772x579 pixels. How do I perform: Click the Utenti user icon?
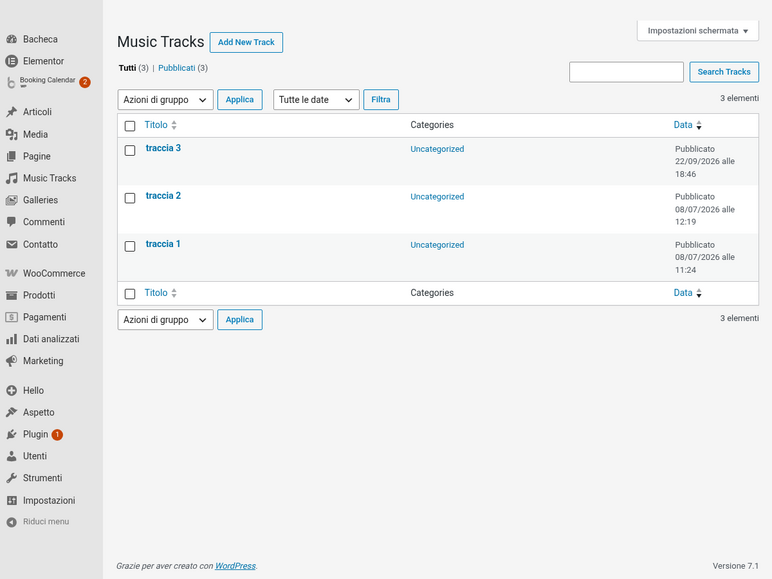pyautogui.click(x=11, y=456)
